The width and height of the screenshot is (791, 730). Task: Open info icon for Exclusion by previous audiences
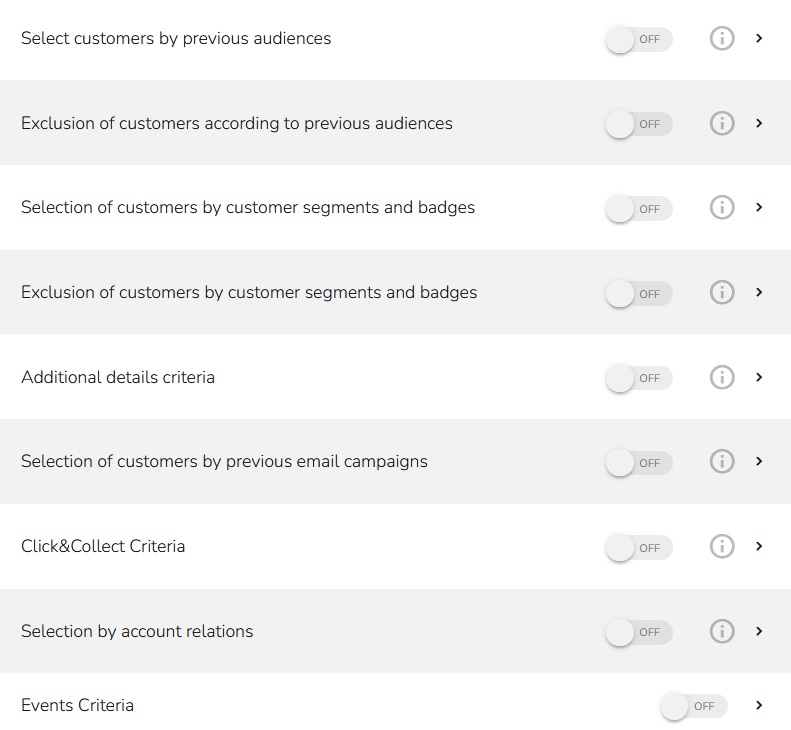722,124
